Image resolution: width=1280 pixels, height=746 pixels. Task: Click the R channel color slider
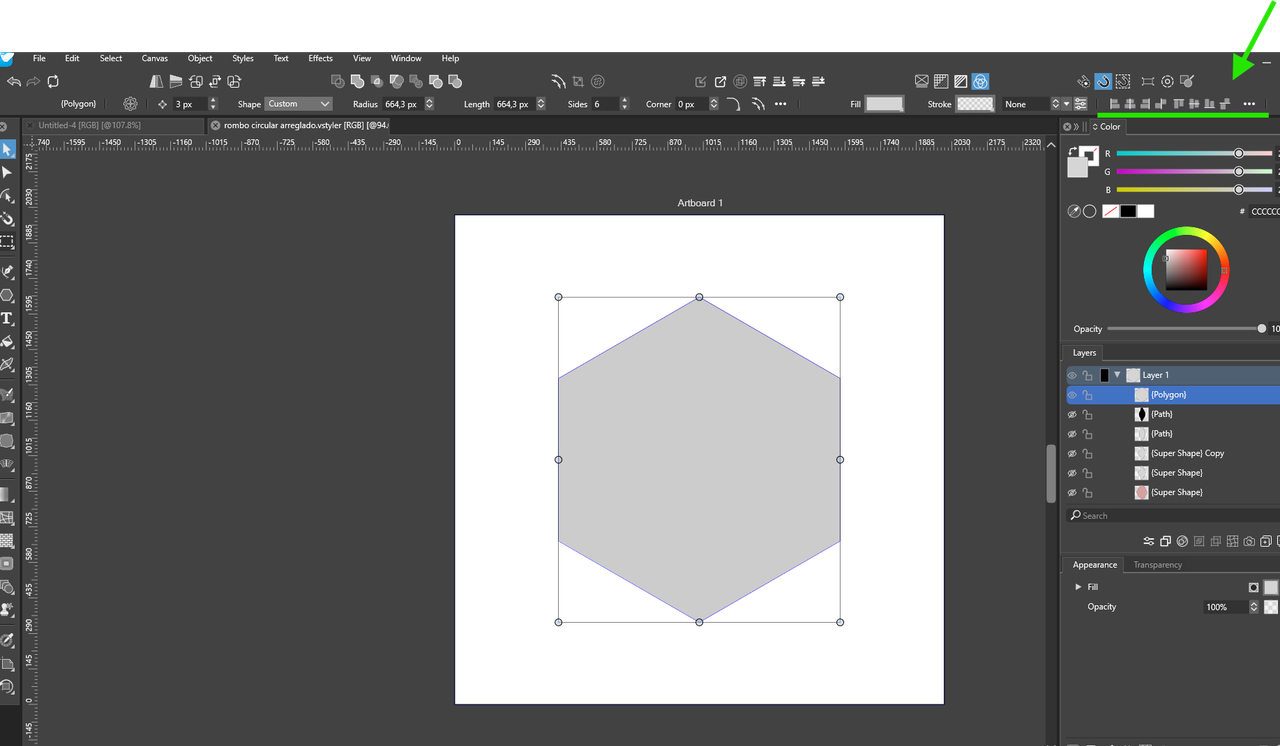point(1194,154)
